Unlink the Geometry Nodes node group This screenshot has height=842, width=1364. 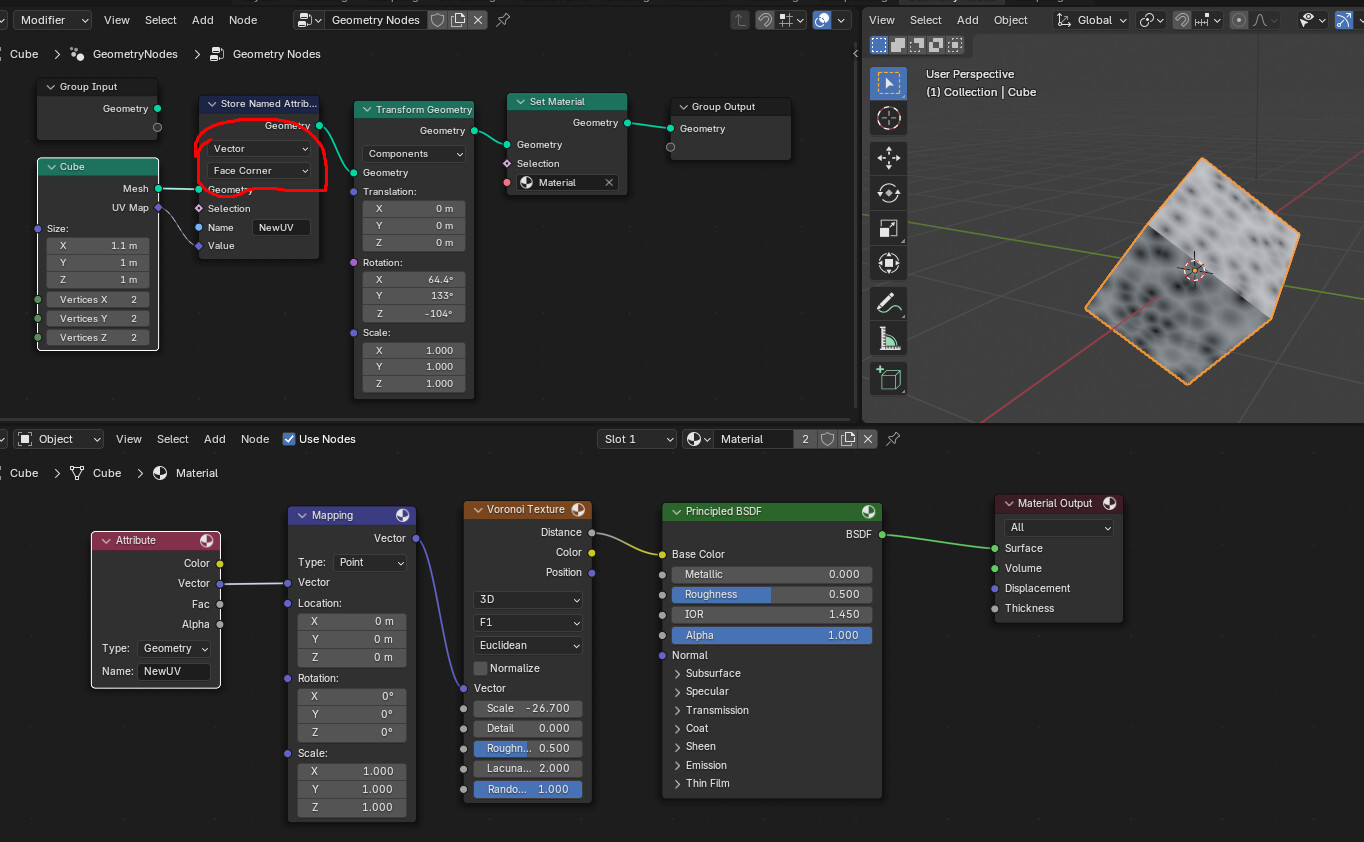478,20
